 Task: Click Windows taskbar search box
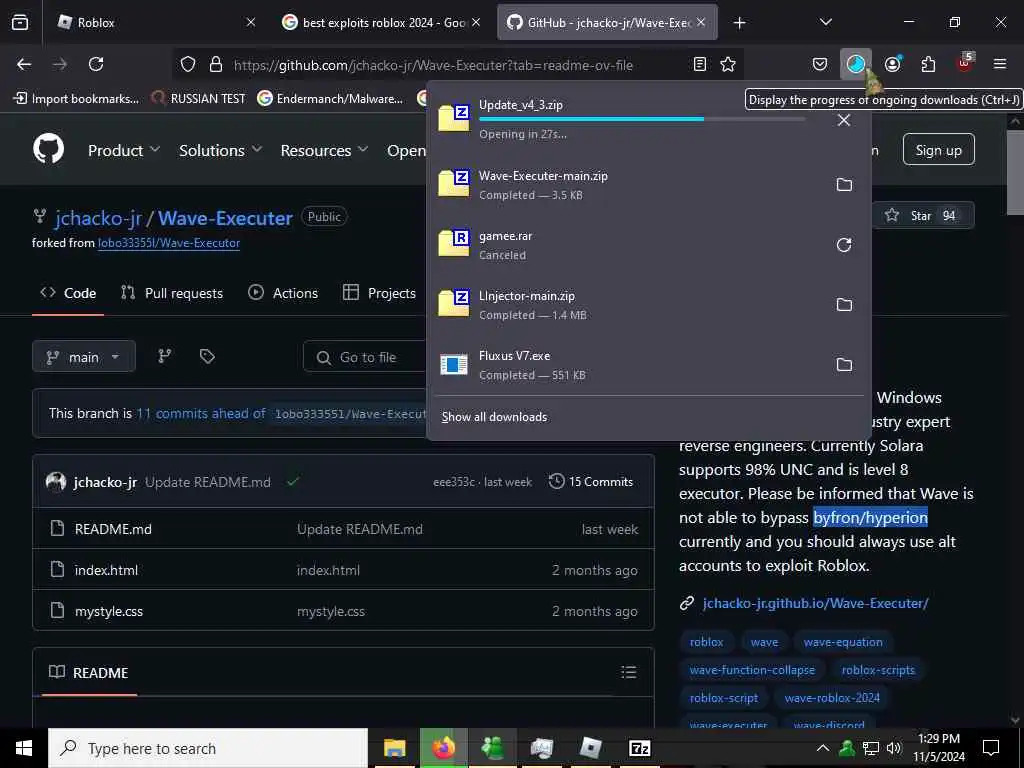click(208, 748)
